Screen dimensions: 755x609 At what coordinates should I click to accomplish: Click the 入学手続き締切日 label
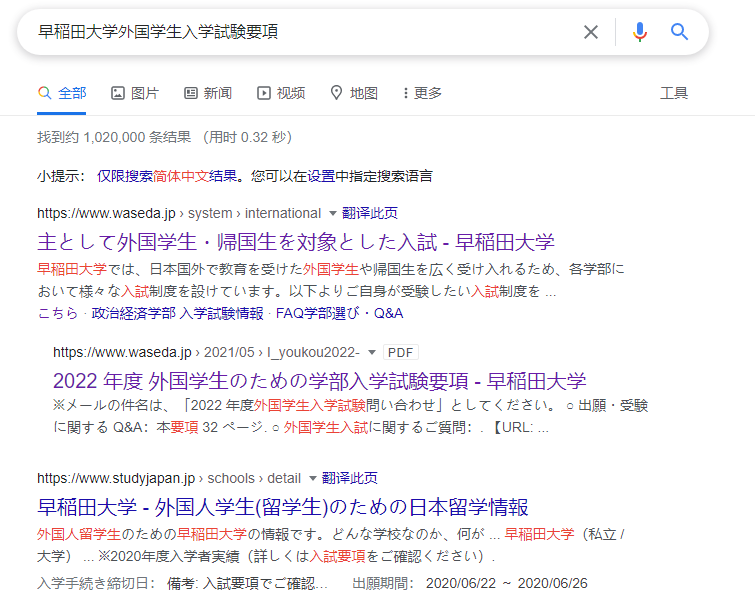point(96,583)
